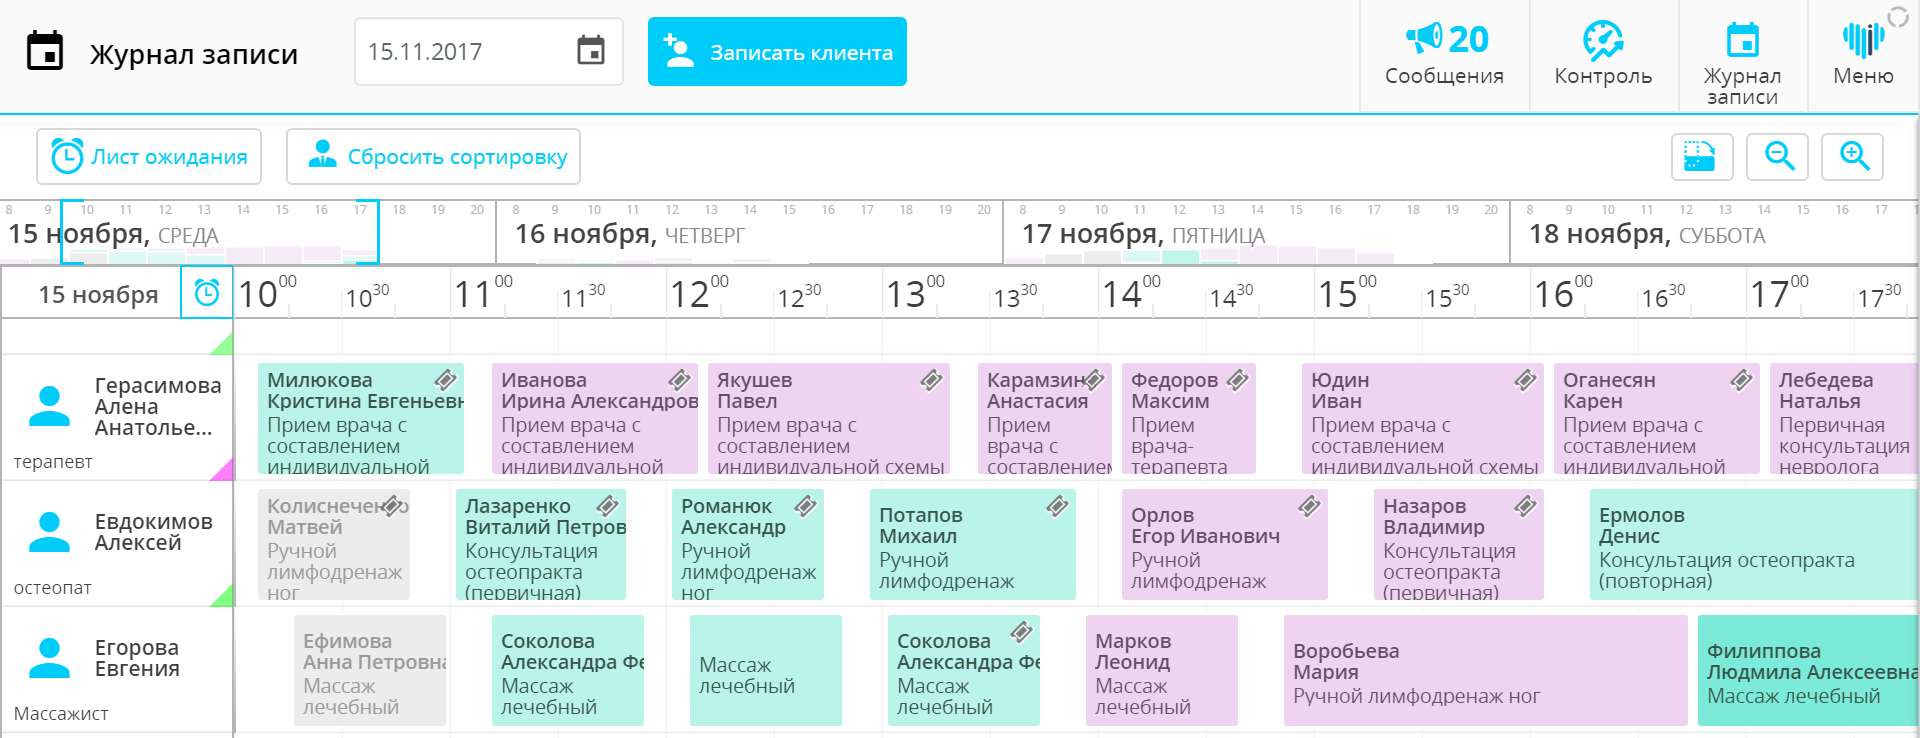Click ticket icon on second Соколова appointment
This screenshot has width=1920, height=738.
1021,632
